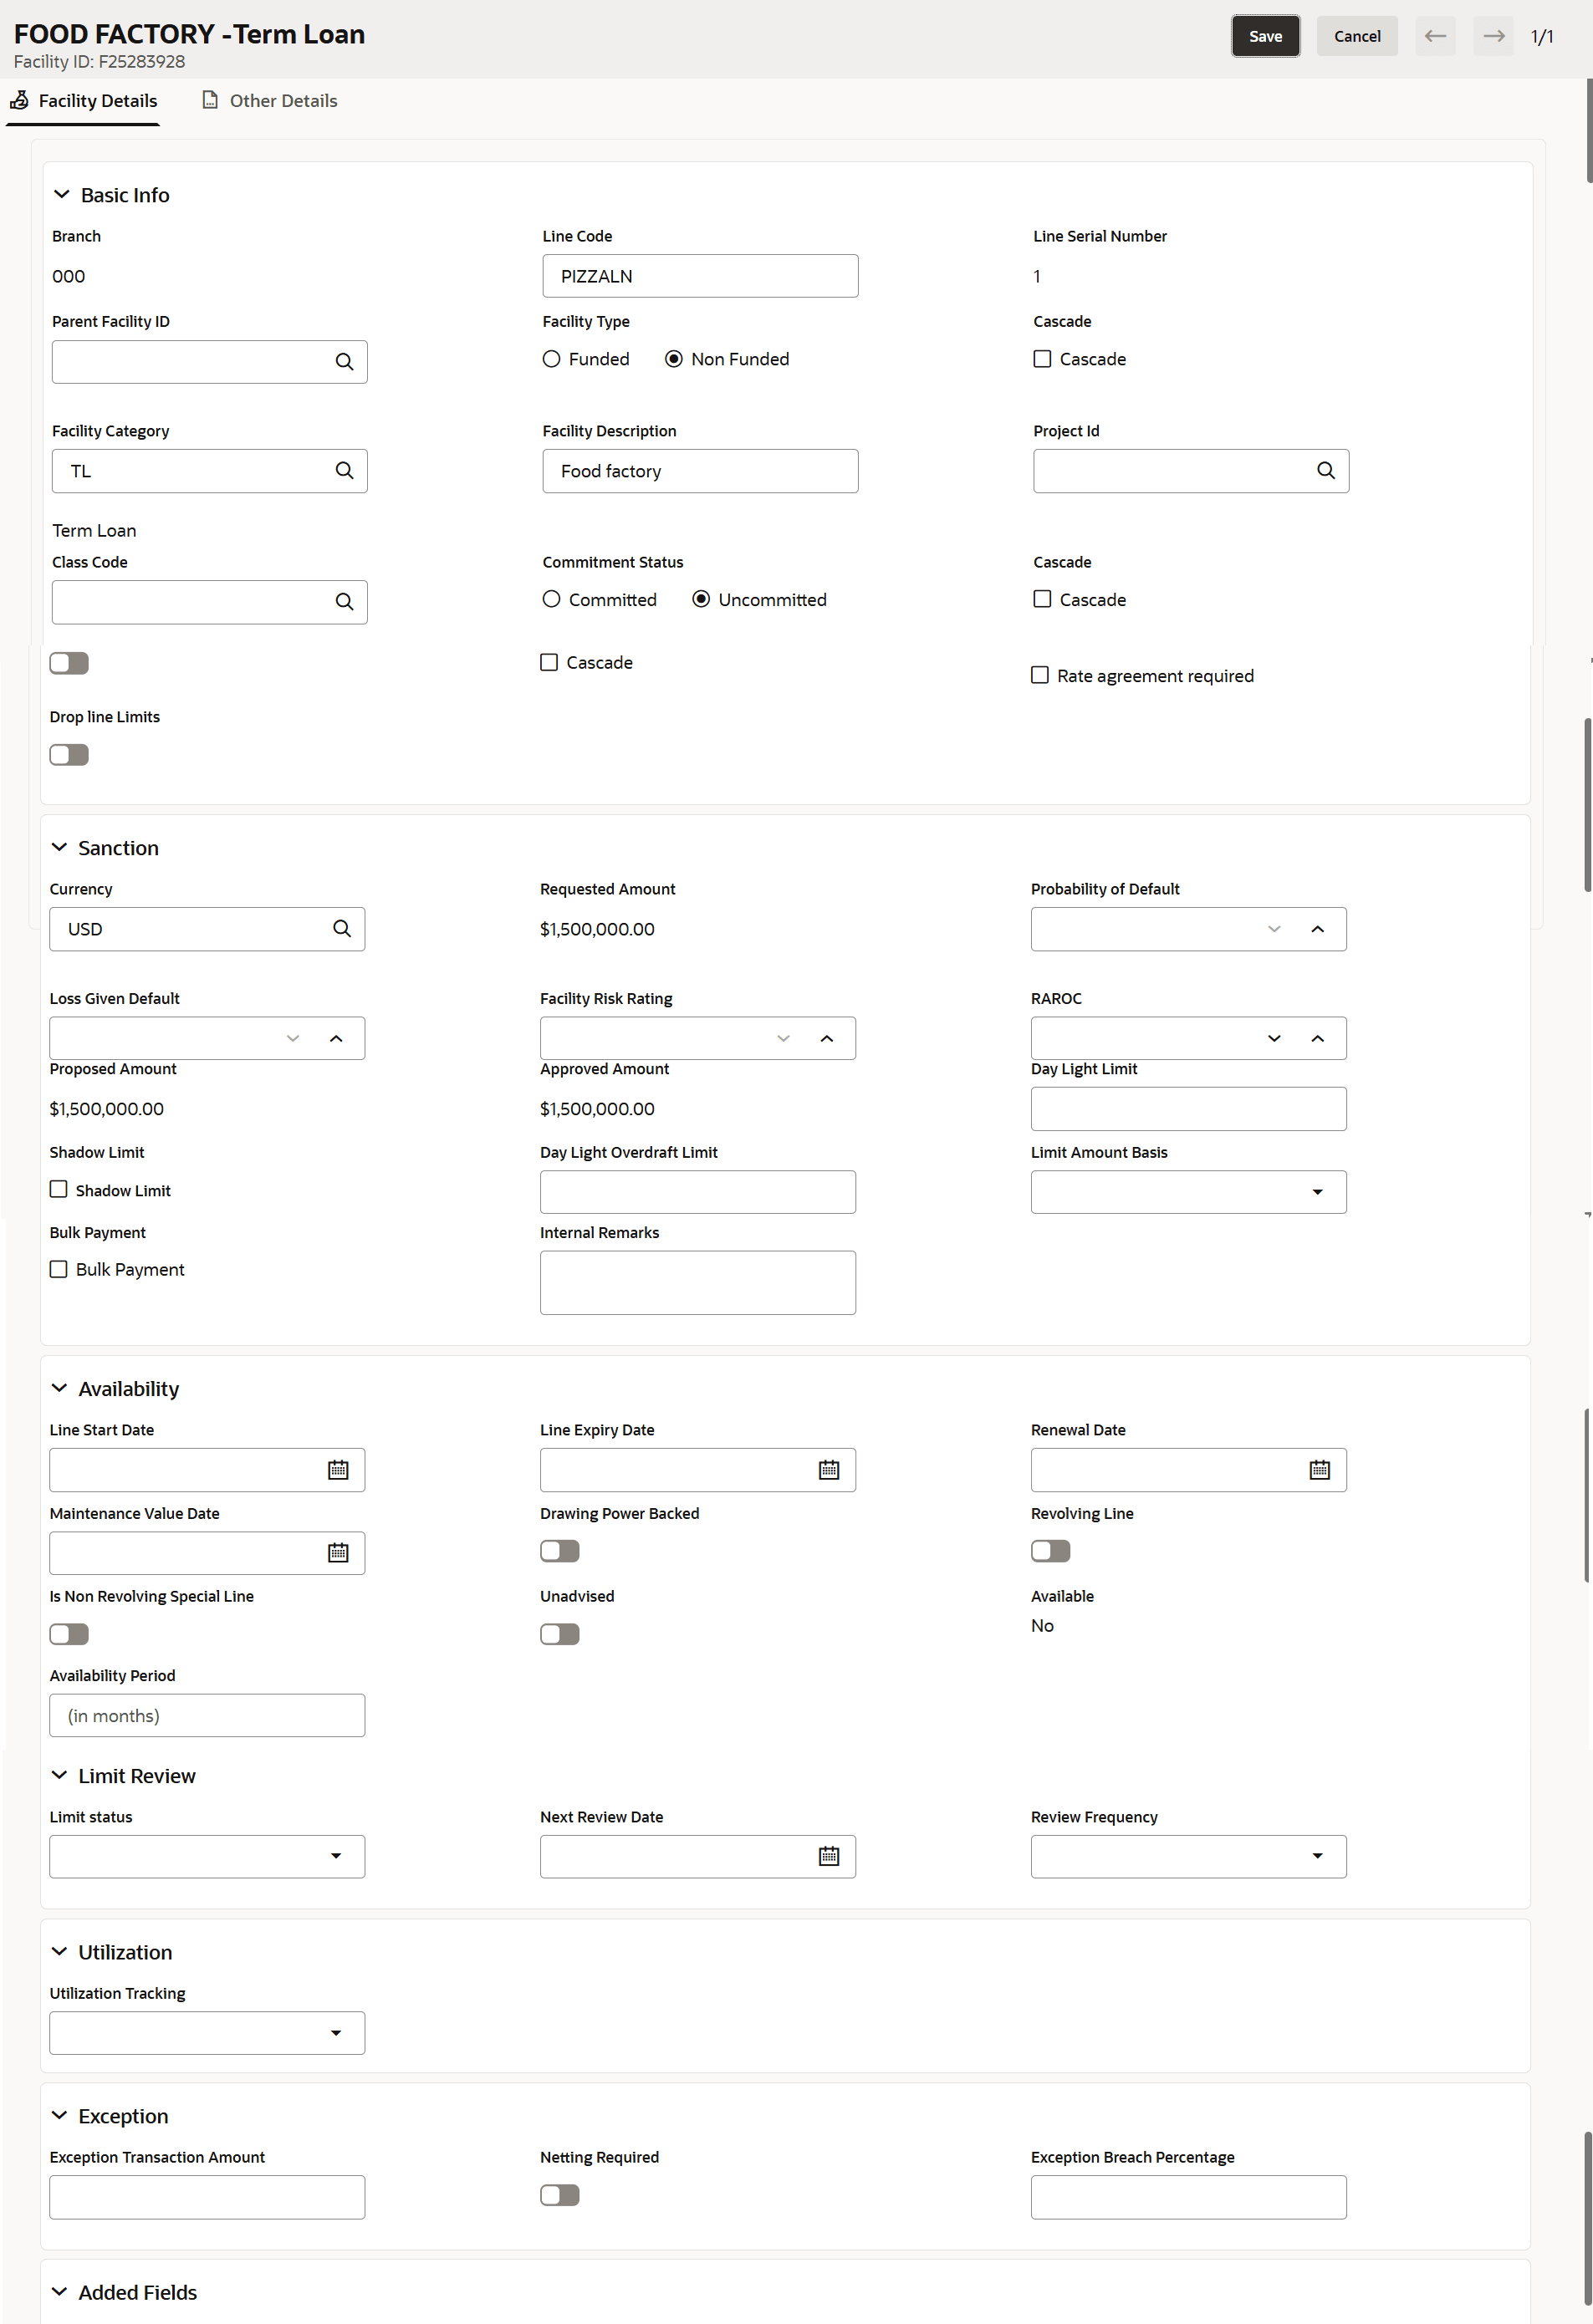Go to previous facility record arrow
The height and width of the screenshot is (2324, 1593).
point(1435,36)
